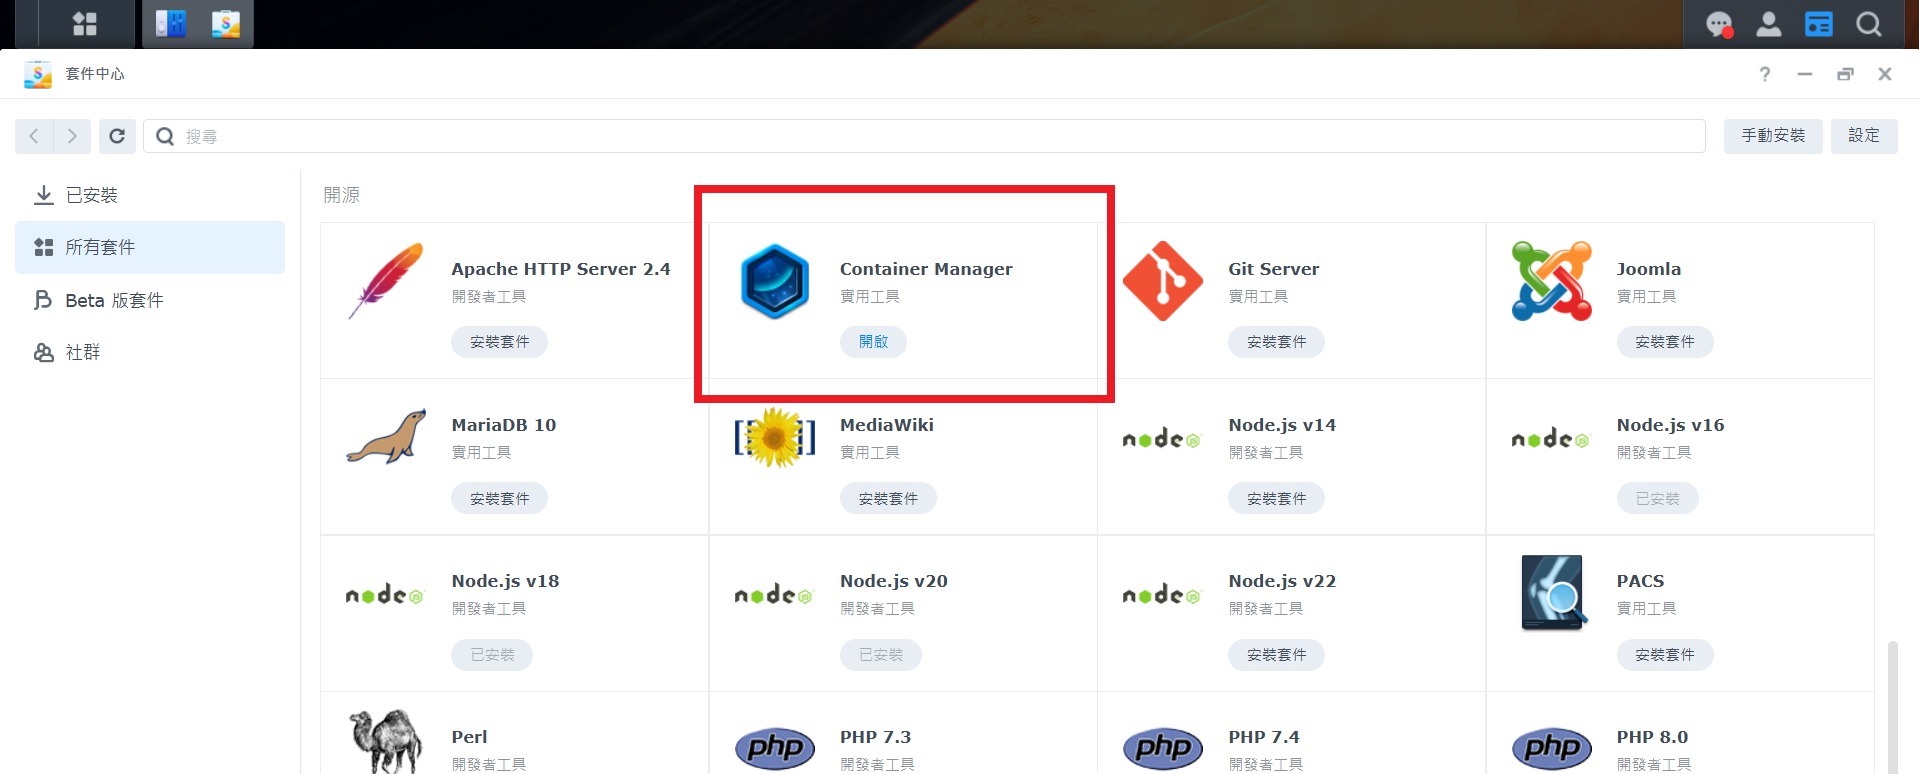Select 所有套件 in the sidebar

(150, 247)
